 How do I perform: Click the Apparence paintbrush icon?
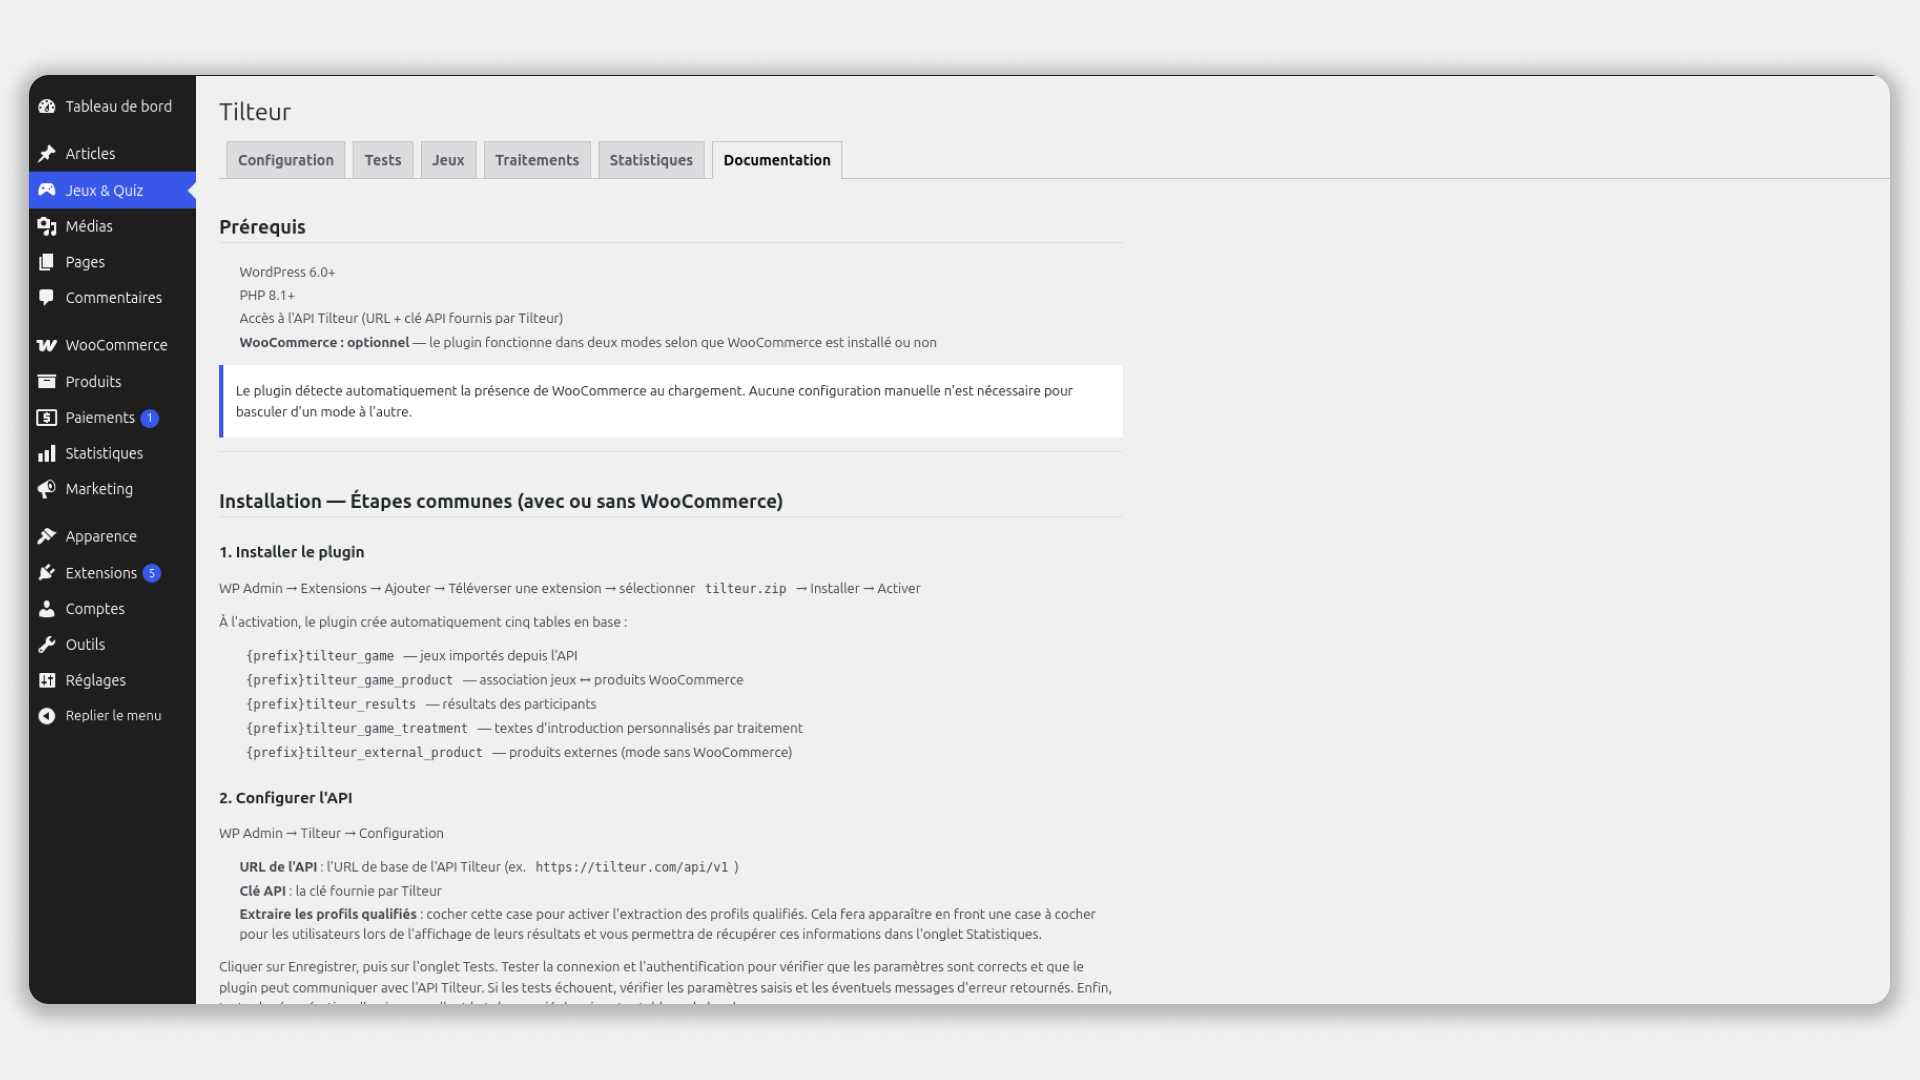(47, 536)
